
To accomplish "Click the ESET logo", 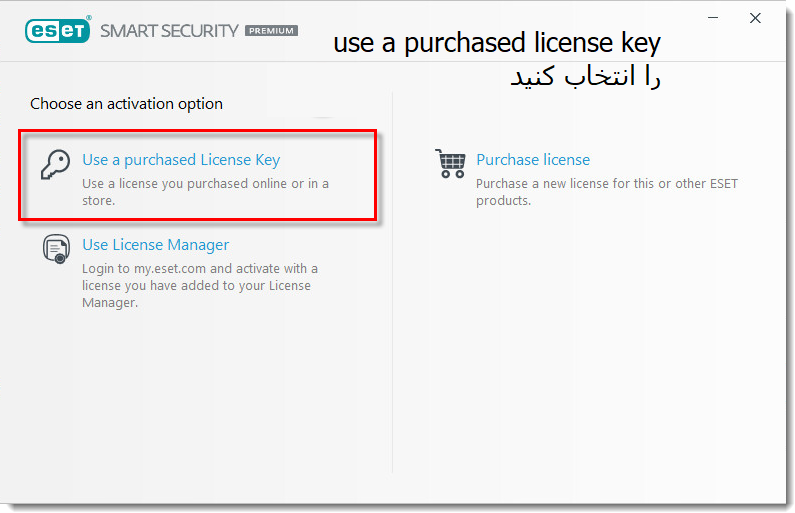I will [x=58, y=30].
